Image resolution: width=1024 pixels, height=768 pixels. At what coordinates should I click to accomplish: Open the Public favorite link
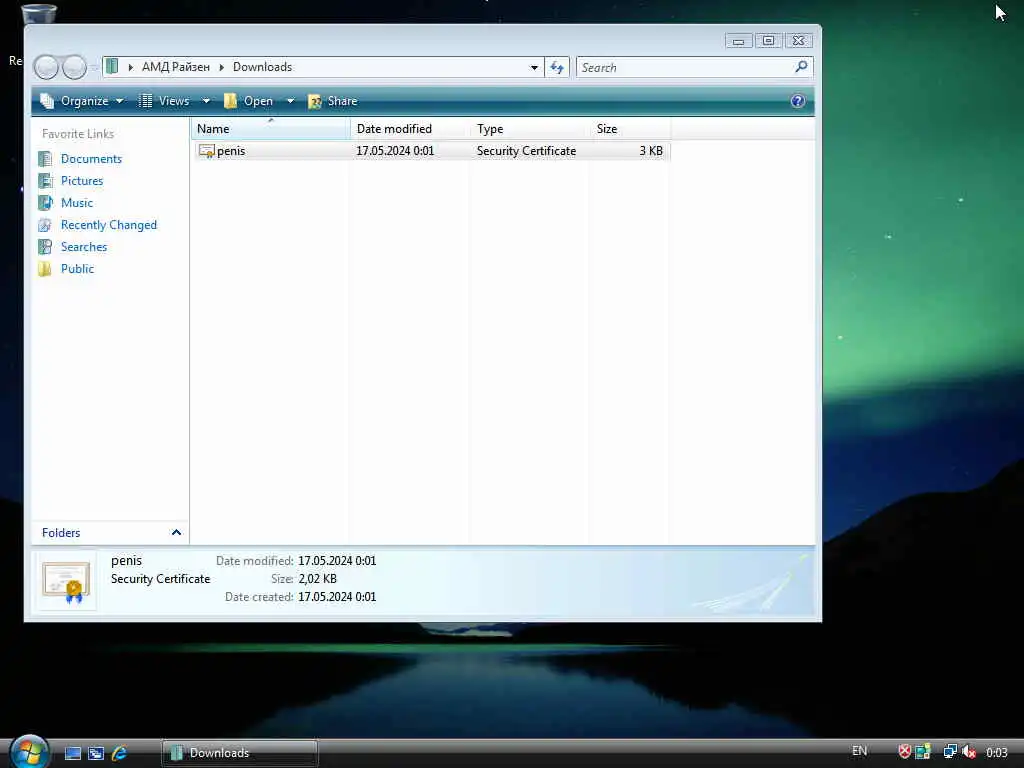coord(77,269)
